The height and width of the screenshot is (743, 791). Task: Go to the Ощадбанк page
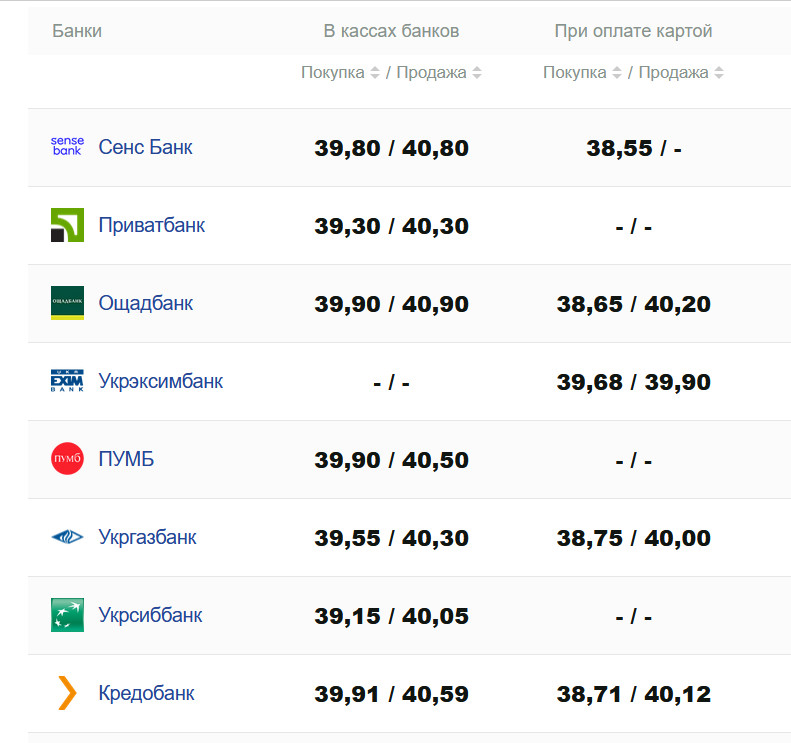point(146,303)
